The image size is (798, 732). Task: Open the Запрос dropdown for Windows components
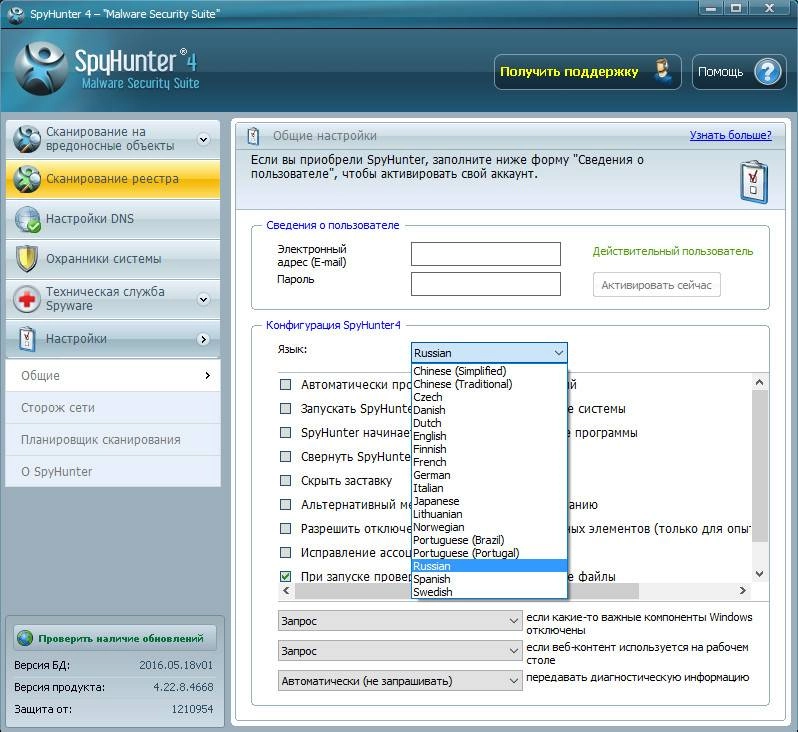[x=400, y=621]
